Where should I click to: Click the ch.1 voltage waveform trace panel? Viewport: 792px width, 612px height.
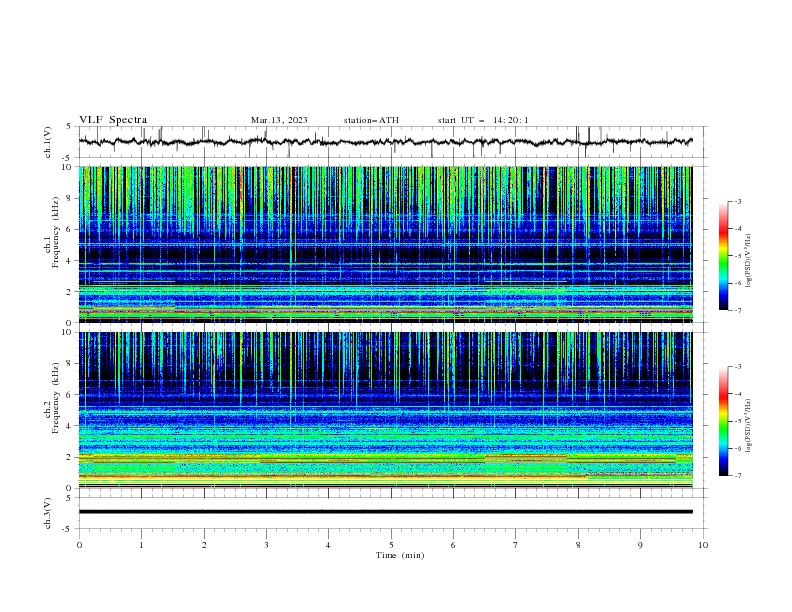(x=392, y=142)
